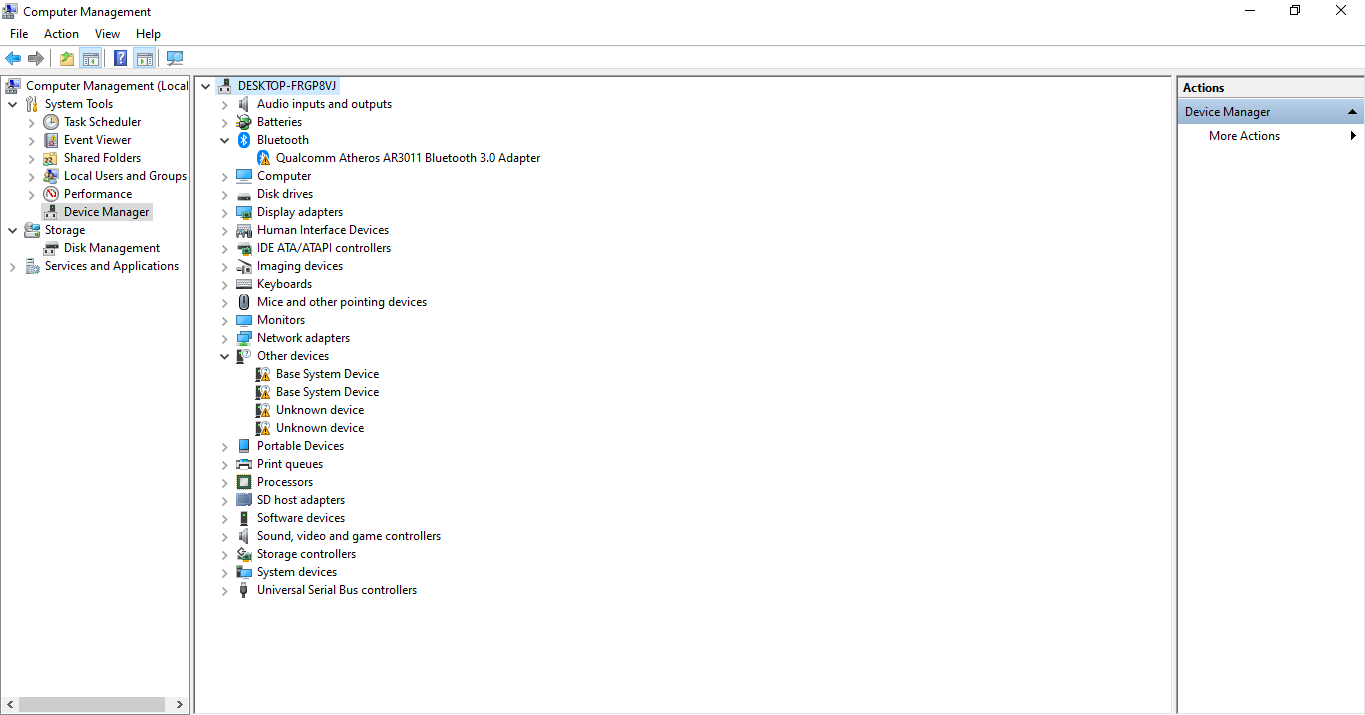Click the Event Viewer icon in tree
This screenshot has height=715, width=1365.
(x=51, y=140)
